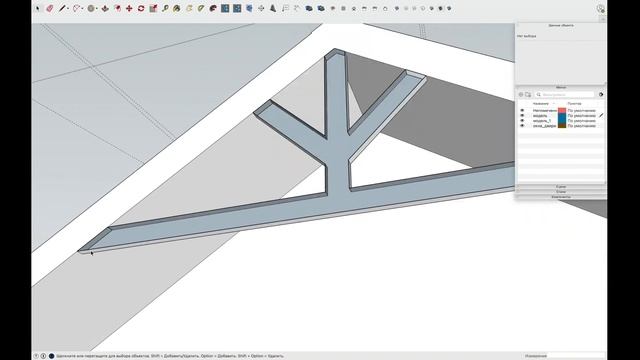Click the dark round status bar icon
This screenshot has height=360, width=640.
51,356
